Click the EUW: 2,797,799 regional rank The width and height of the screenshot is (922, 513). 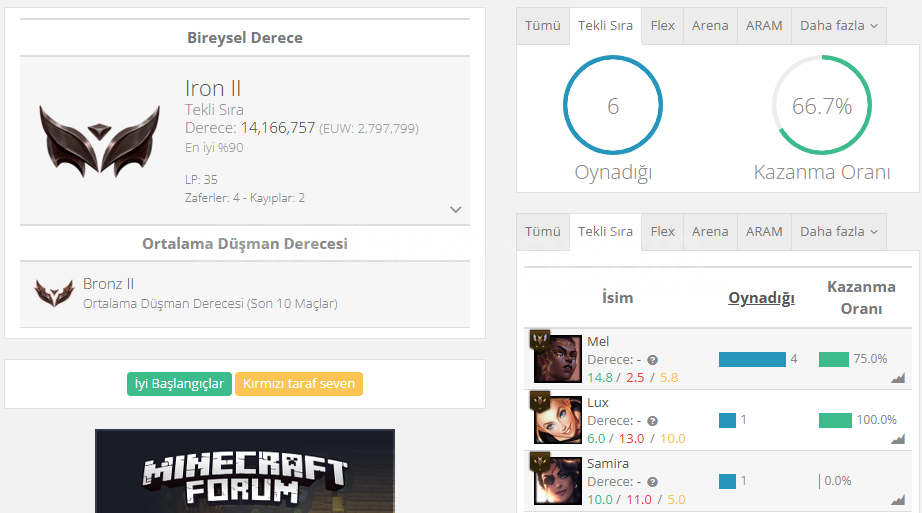click(x=369, y=128)
